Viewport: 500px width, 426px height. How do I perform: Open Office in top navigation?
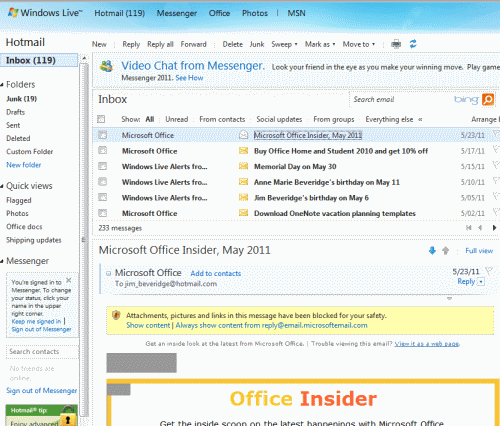tap(219, 13)
